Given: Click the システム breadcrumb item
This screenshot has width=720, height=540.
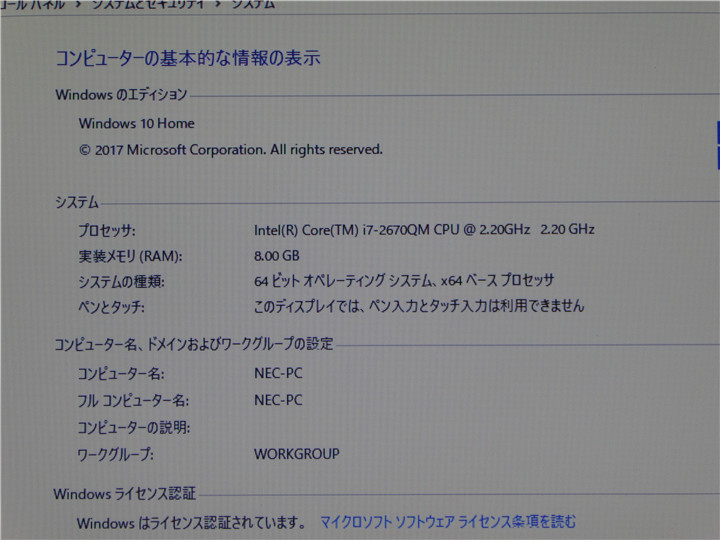Looking at the screenshot, I should point(253,4).
